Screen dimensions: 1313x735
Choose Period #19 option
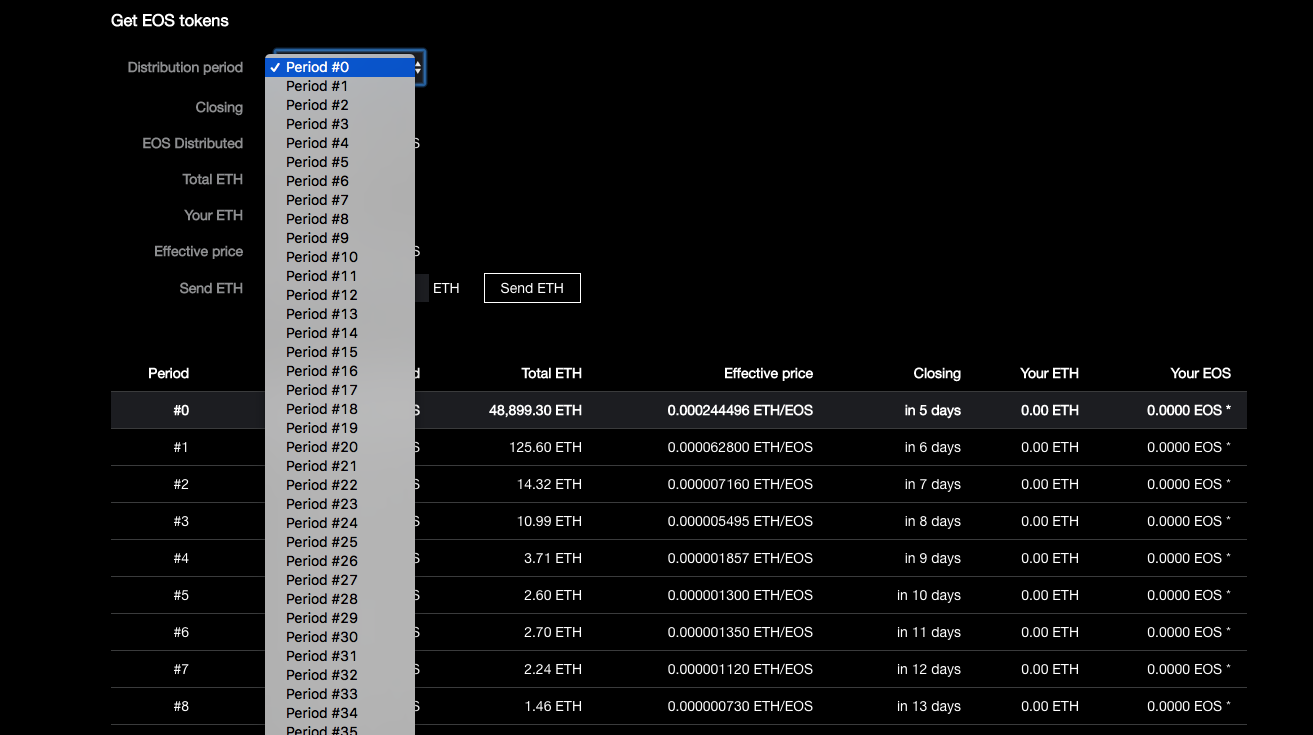click(x=340, y=428)
